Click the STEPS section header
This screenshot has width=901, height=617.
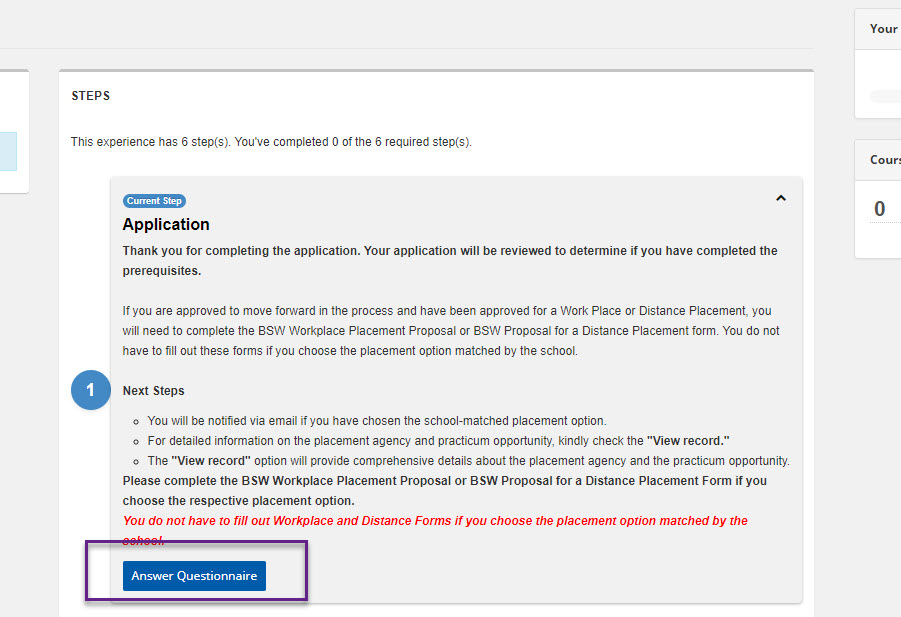point(90,96)
